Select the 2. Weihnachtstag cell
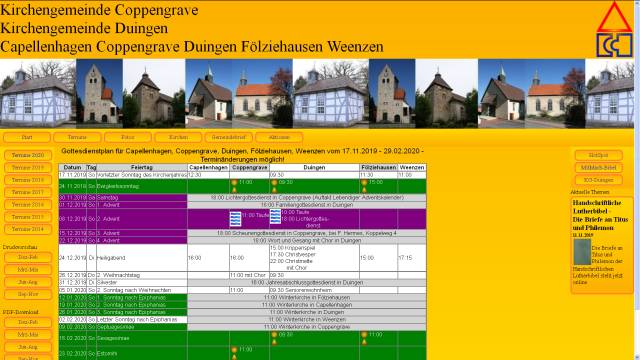Screen dimensions: 640x360 pyautogui.click(x=142, y=275)
